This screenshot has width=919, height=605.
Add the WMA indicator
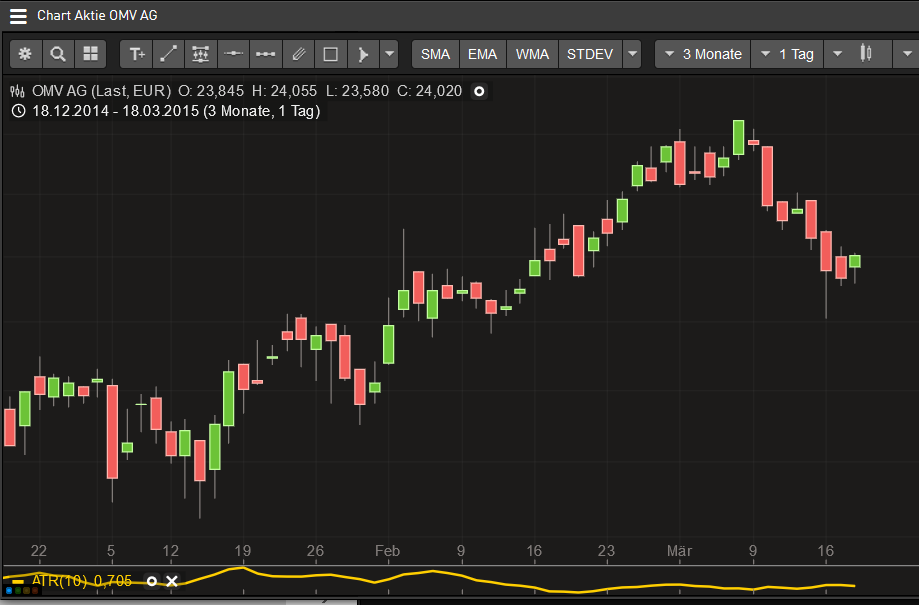(x=532, y=54)
